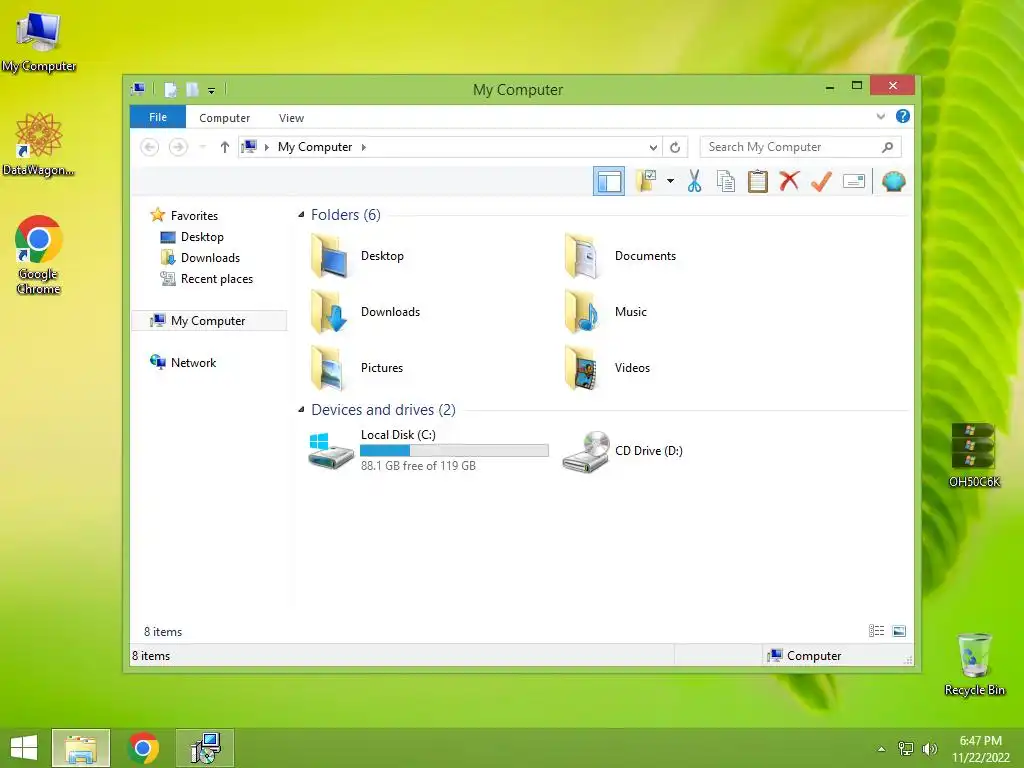
Task: Collapse the Devices and drives (2) group
Action: 301,409
